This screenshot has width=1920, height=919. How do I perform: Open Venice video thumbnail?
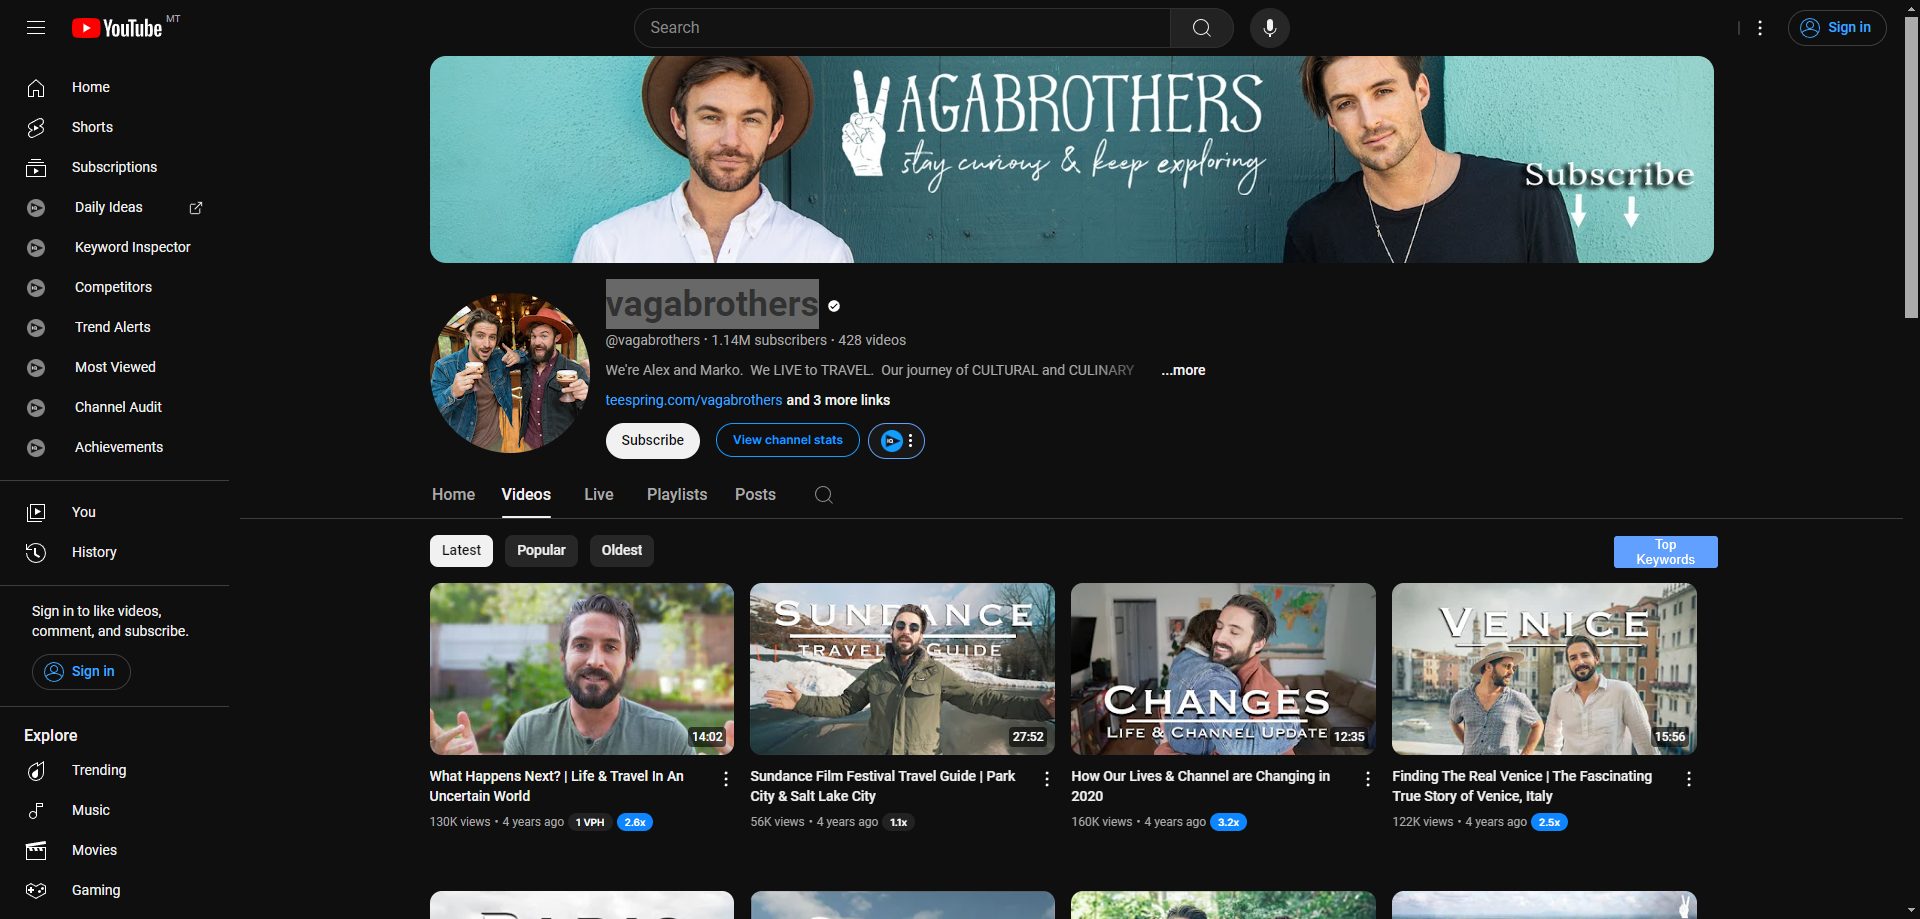pyautogui.click(x=1544, y=669)
